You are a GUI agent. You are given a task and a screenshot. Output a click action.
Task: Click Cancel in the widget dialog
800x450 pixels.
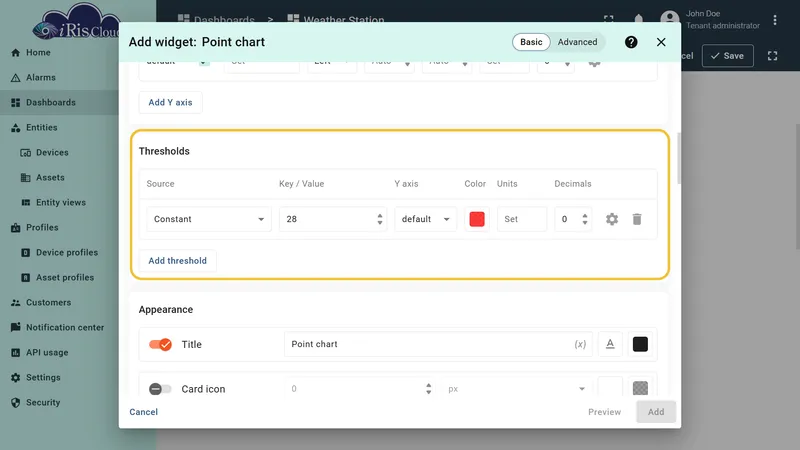coord(143,412)
